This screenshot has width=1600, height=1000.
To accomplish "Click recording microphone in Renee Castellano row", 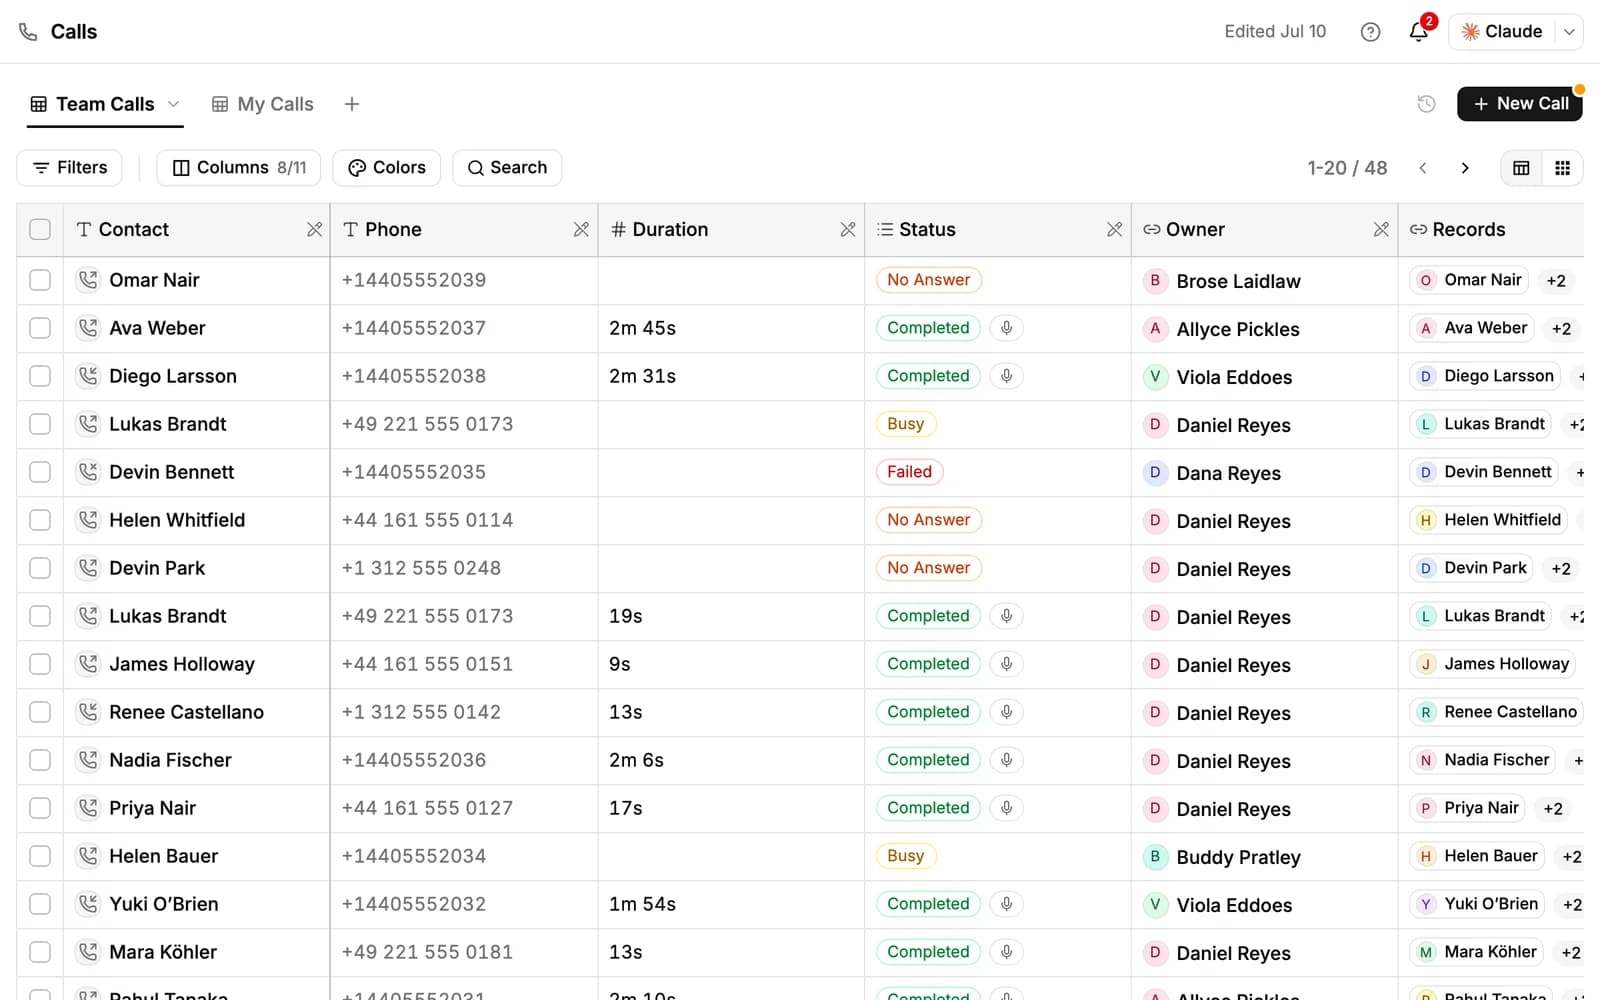I will tap(1007, 712).
